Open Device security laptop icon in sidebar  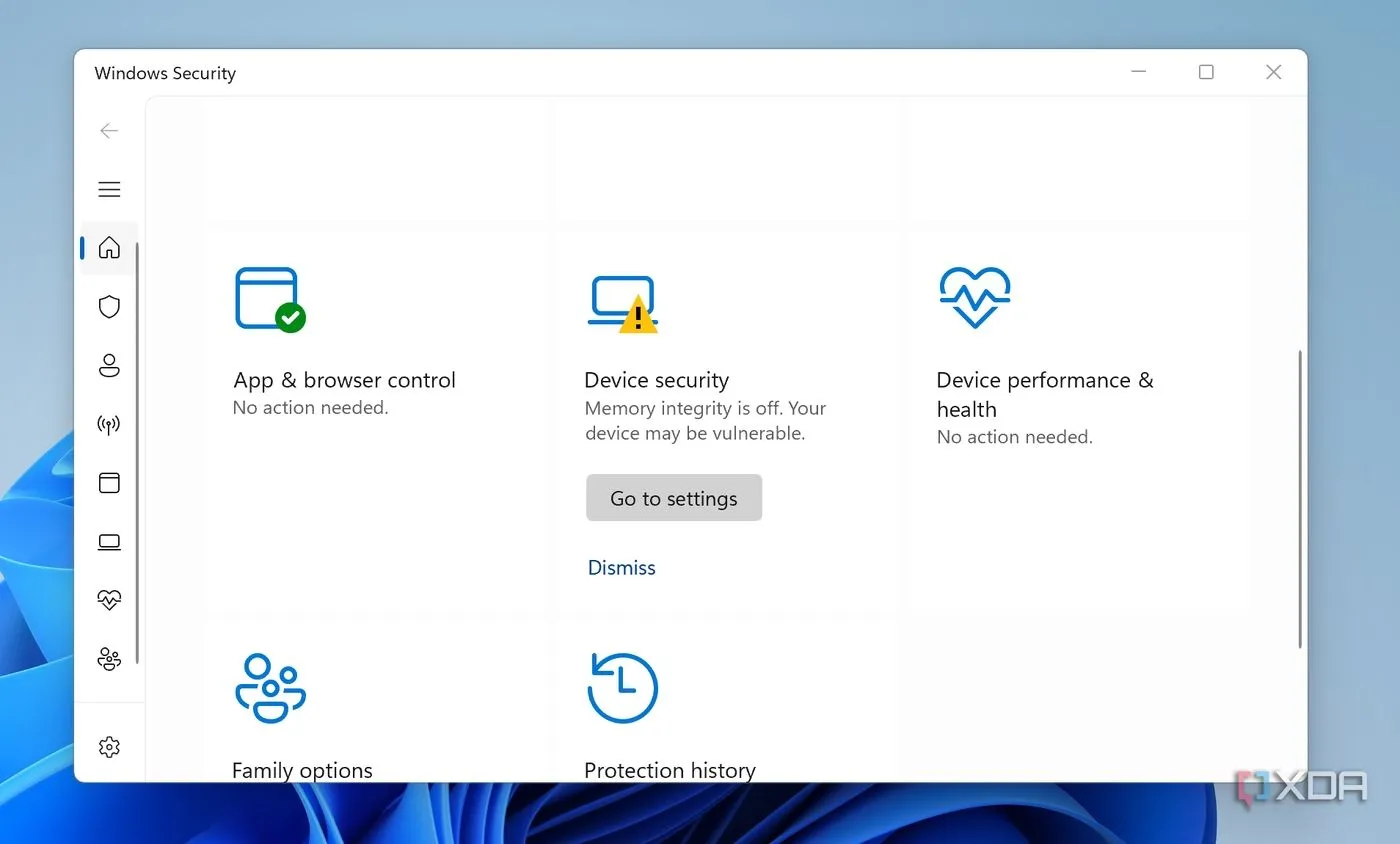pos(109,542)
